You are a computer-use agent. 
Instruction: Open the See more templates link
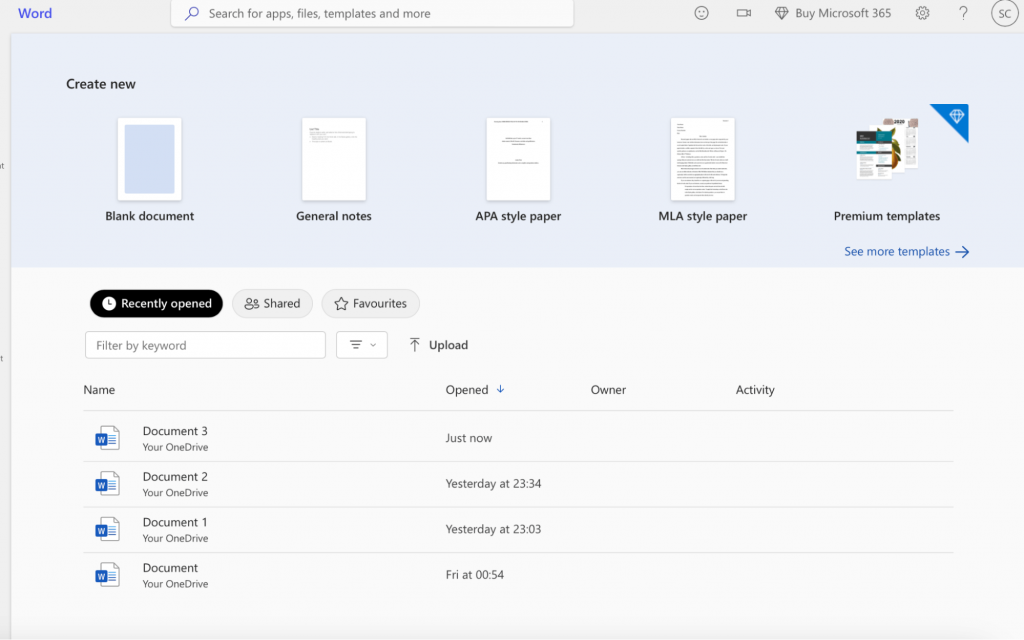[906, 251]
